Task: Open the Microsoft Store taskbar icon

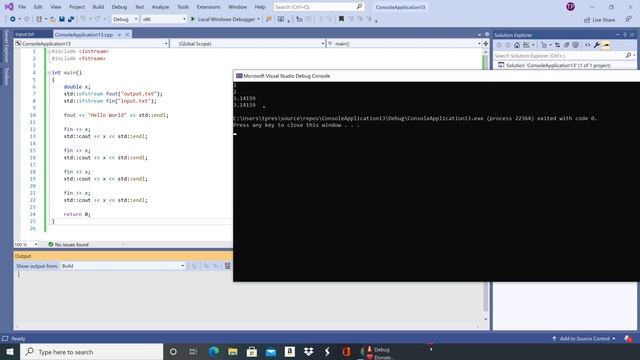Action: [252, 351]
